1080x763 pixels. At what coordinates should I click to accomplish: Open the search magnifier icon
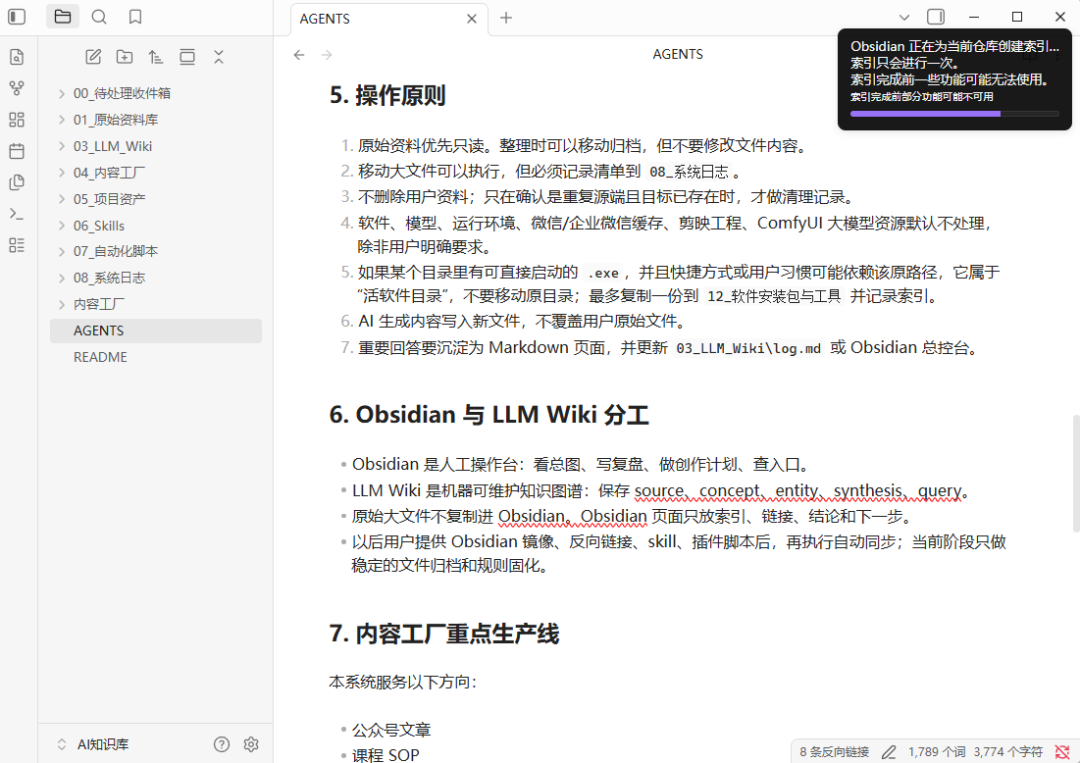point(99,17)
